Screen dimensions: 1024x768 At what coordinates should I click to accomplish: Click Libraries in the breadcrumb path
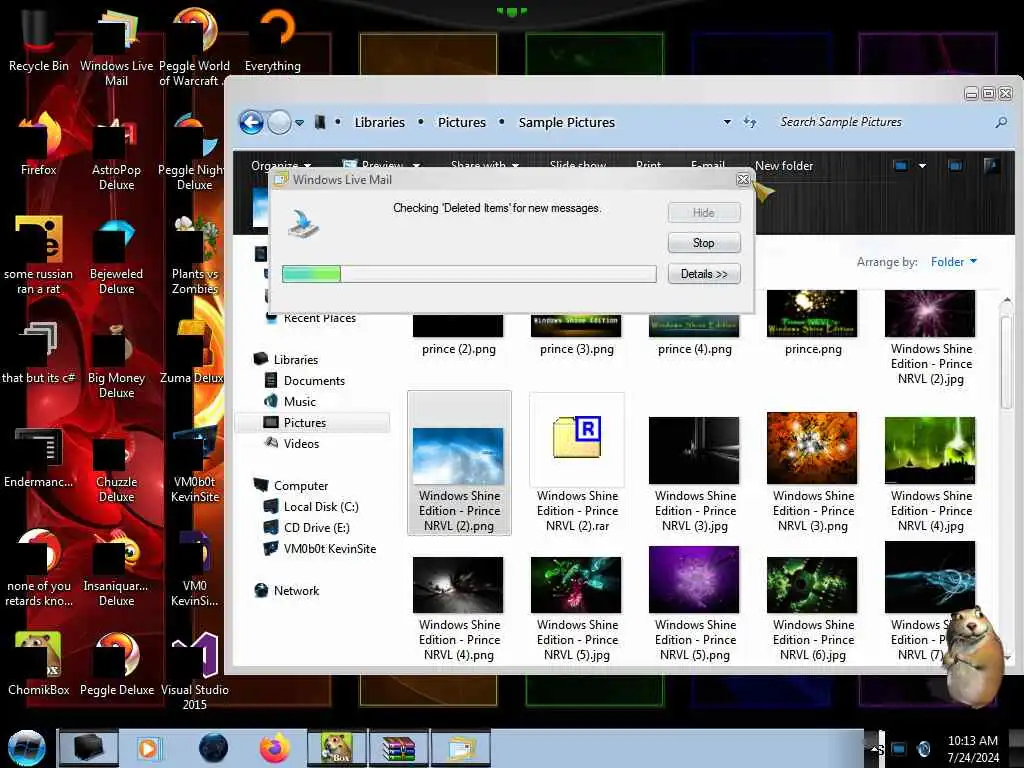pos(379,122)
